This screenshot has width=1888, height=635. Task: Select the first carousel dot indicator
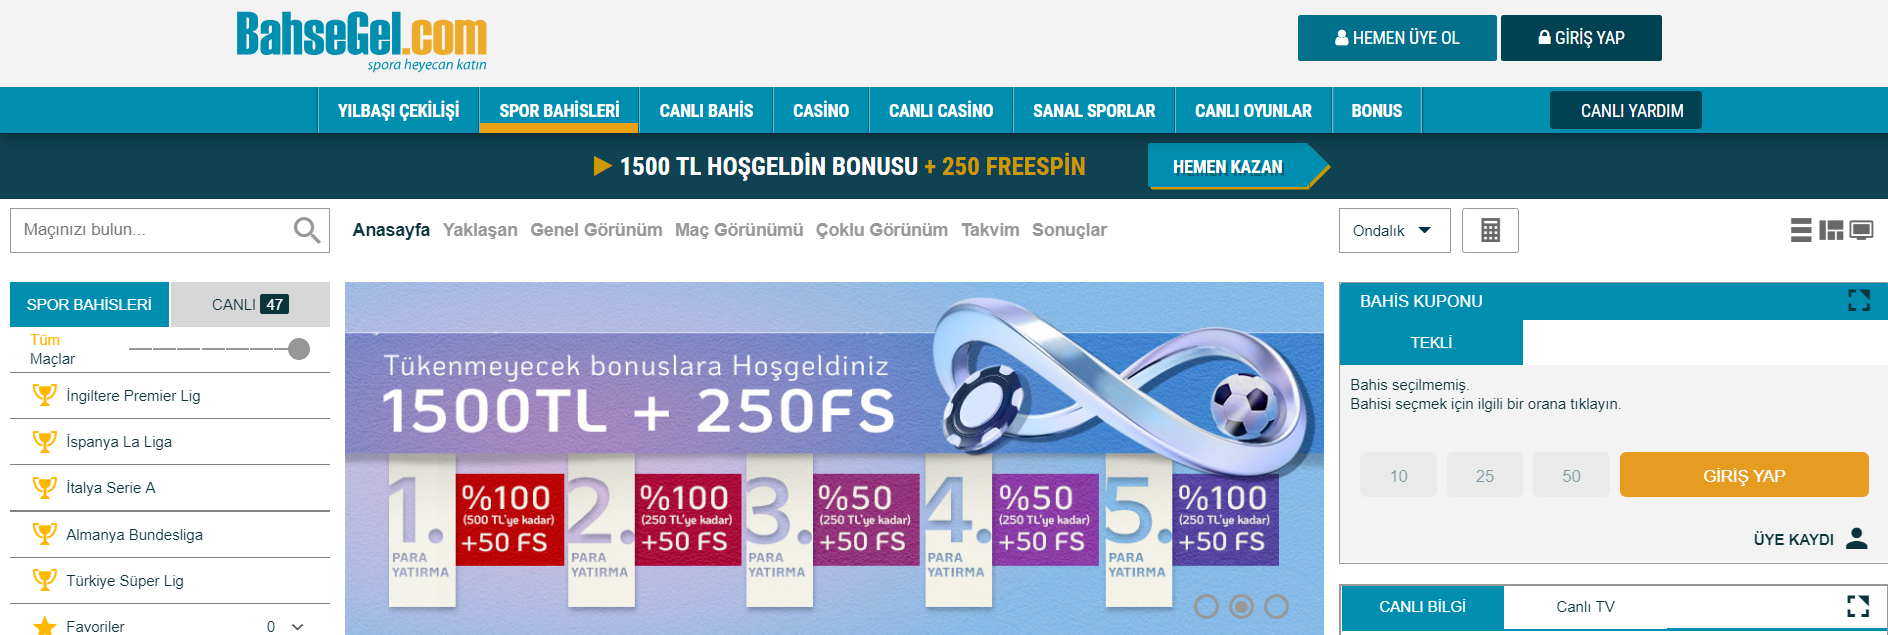coord(1207,606)
